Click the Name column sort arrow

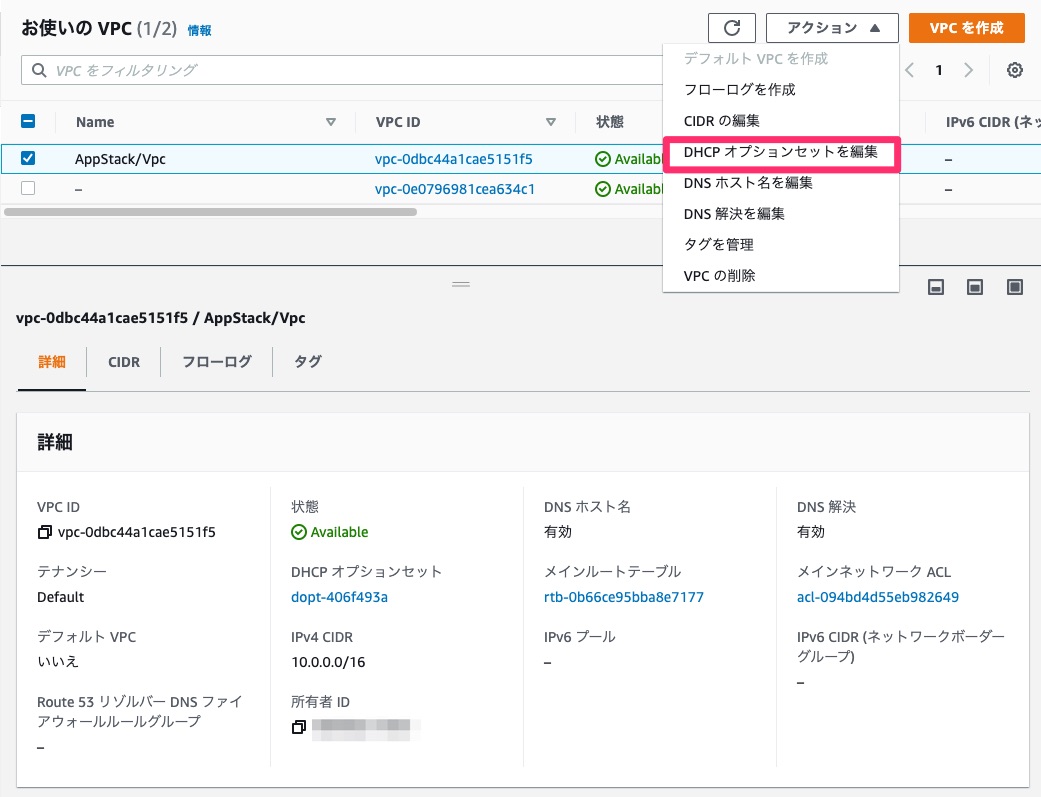[x=330, y=121]
